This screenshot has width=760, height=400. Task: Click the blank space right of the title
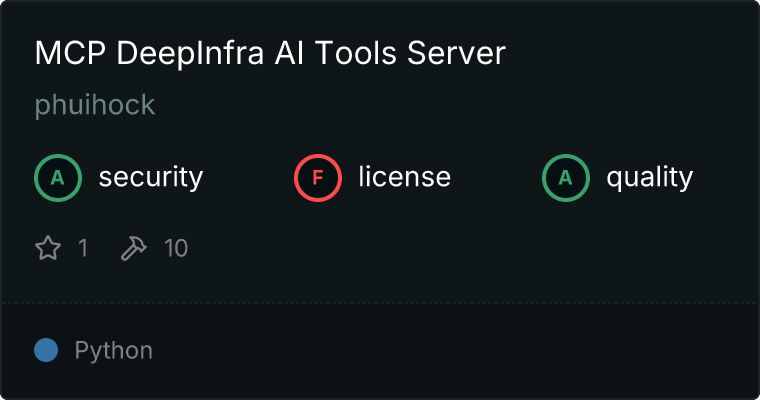(630, 54)
